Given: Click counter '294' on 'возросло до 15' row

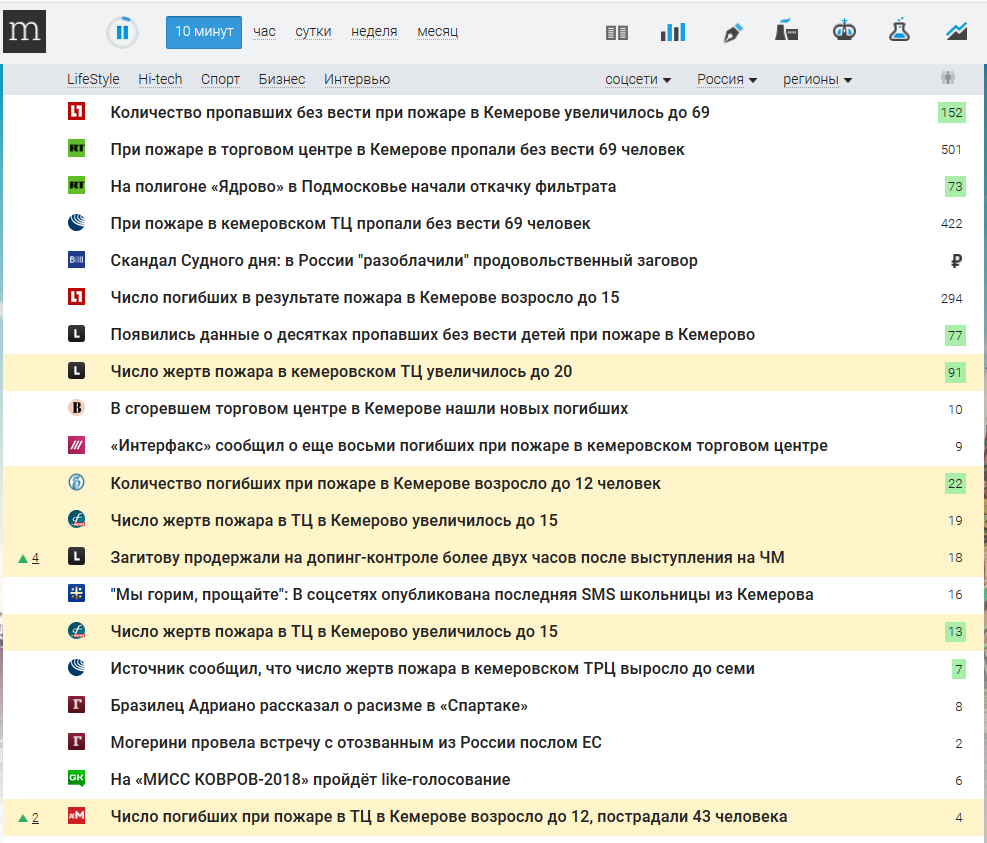Looking at the screenshot, I should point(951,298).
